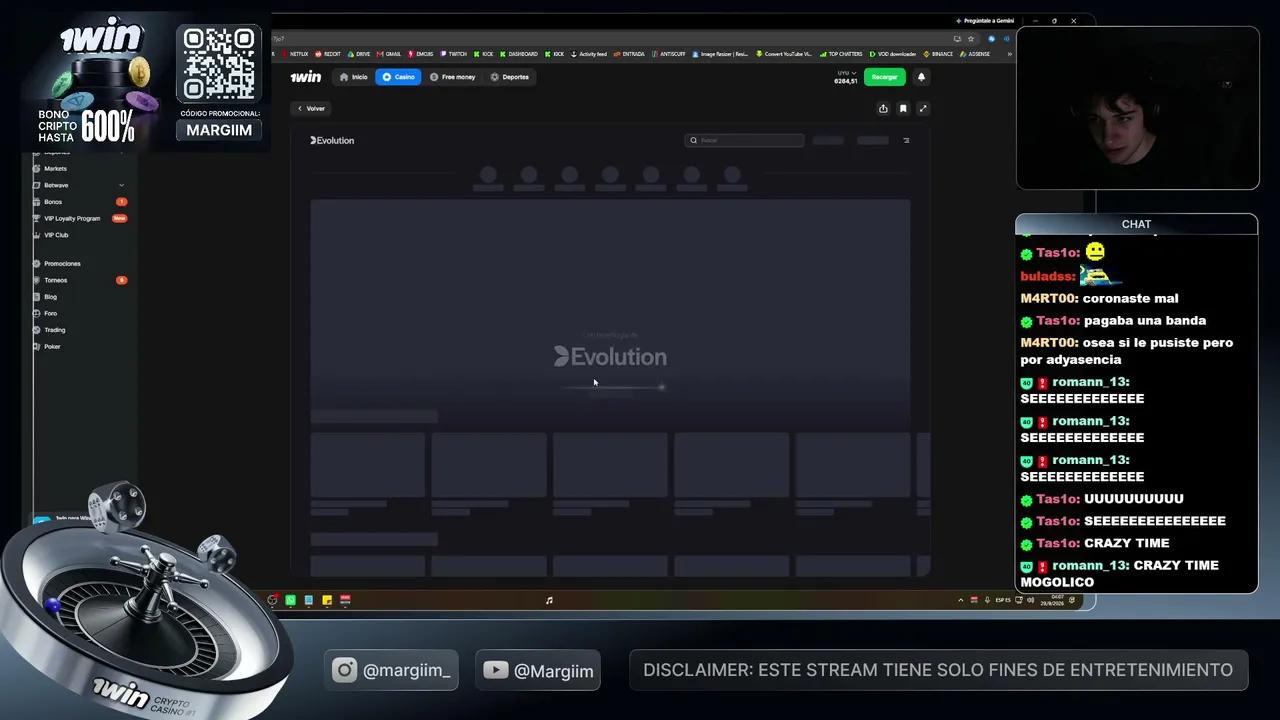Click the music note taskbar icon
The width and height of the screenshot is (1280, 720).
pos(548,600)
